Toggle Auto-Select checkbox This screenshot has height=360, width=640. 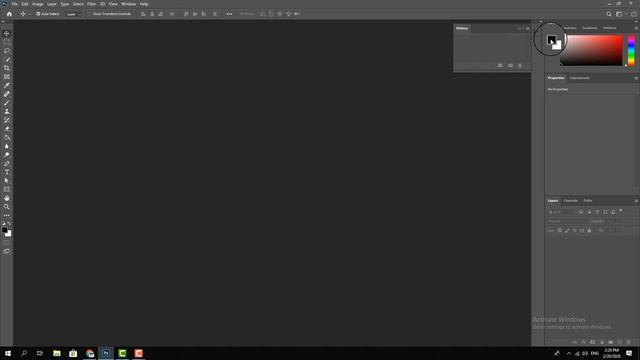point(38,14)
